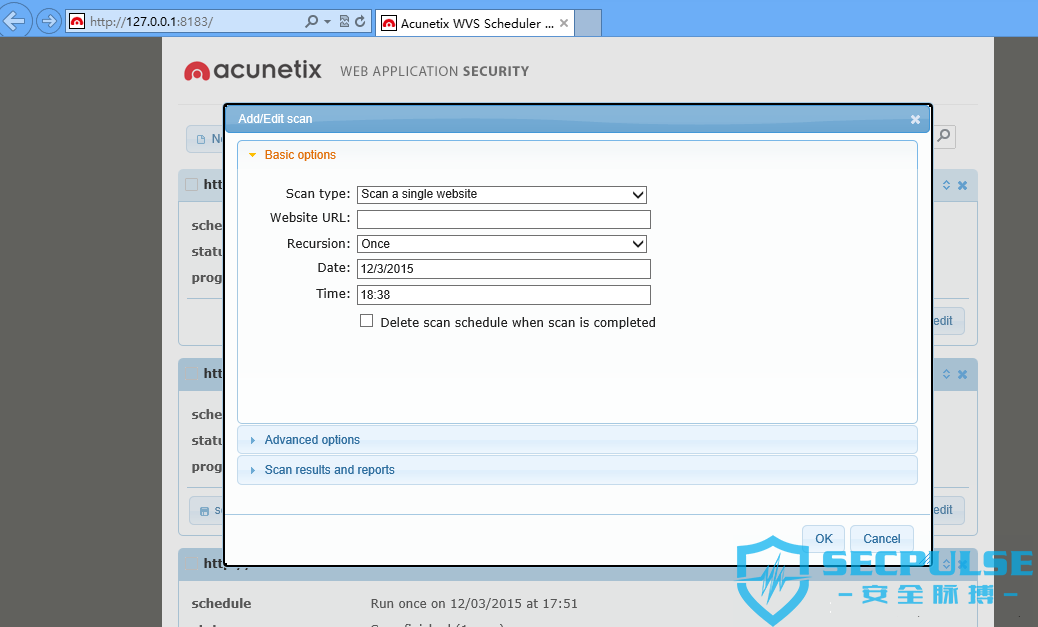This screenshot has width=1038, height=627.
Task: Click the edit button on the first scan card
Action: click(x=947, y=321)
